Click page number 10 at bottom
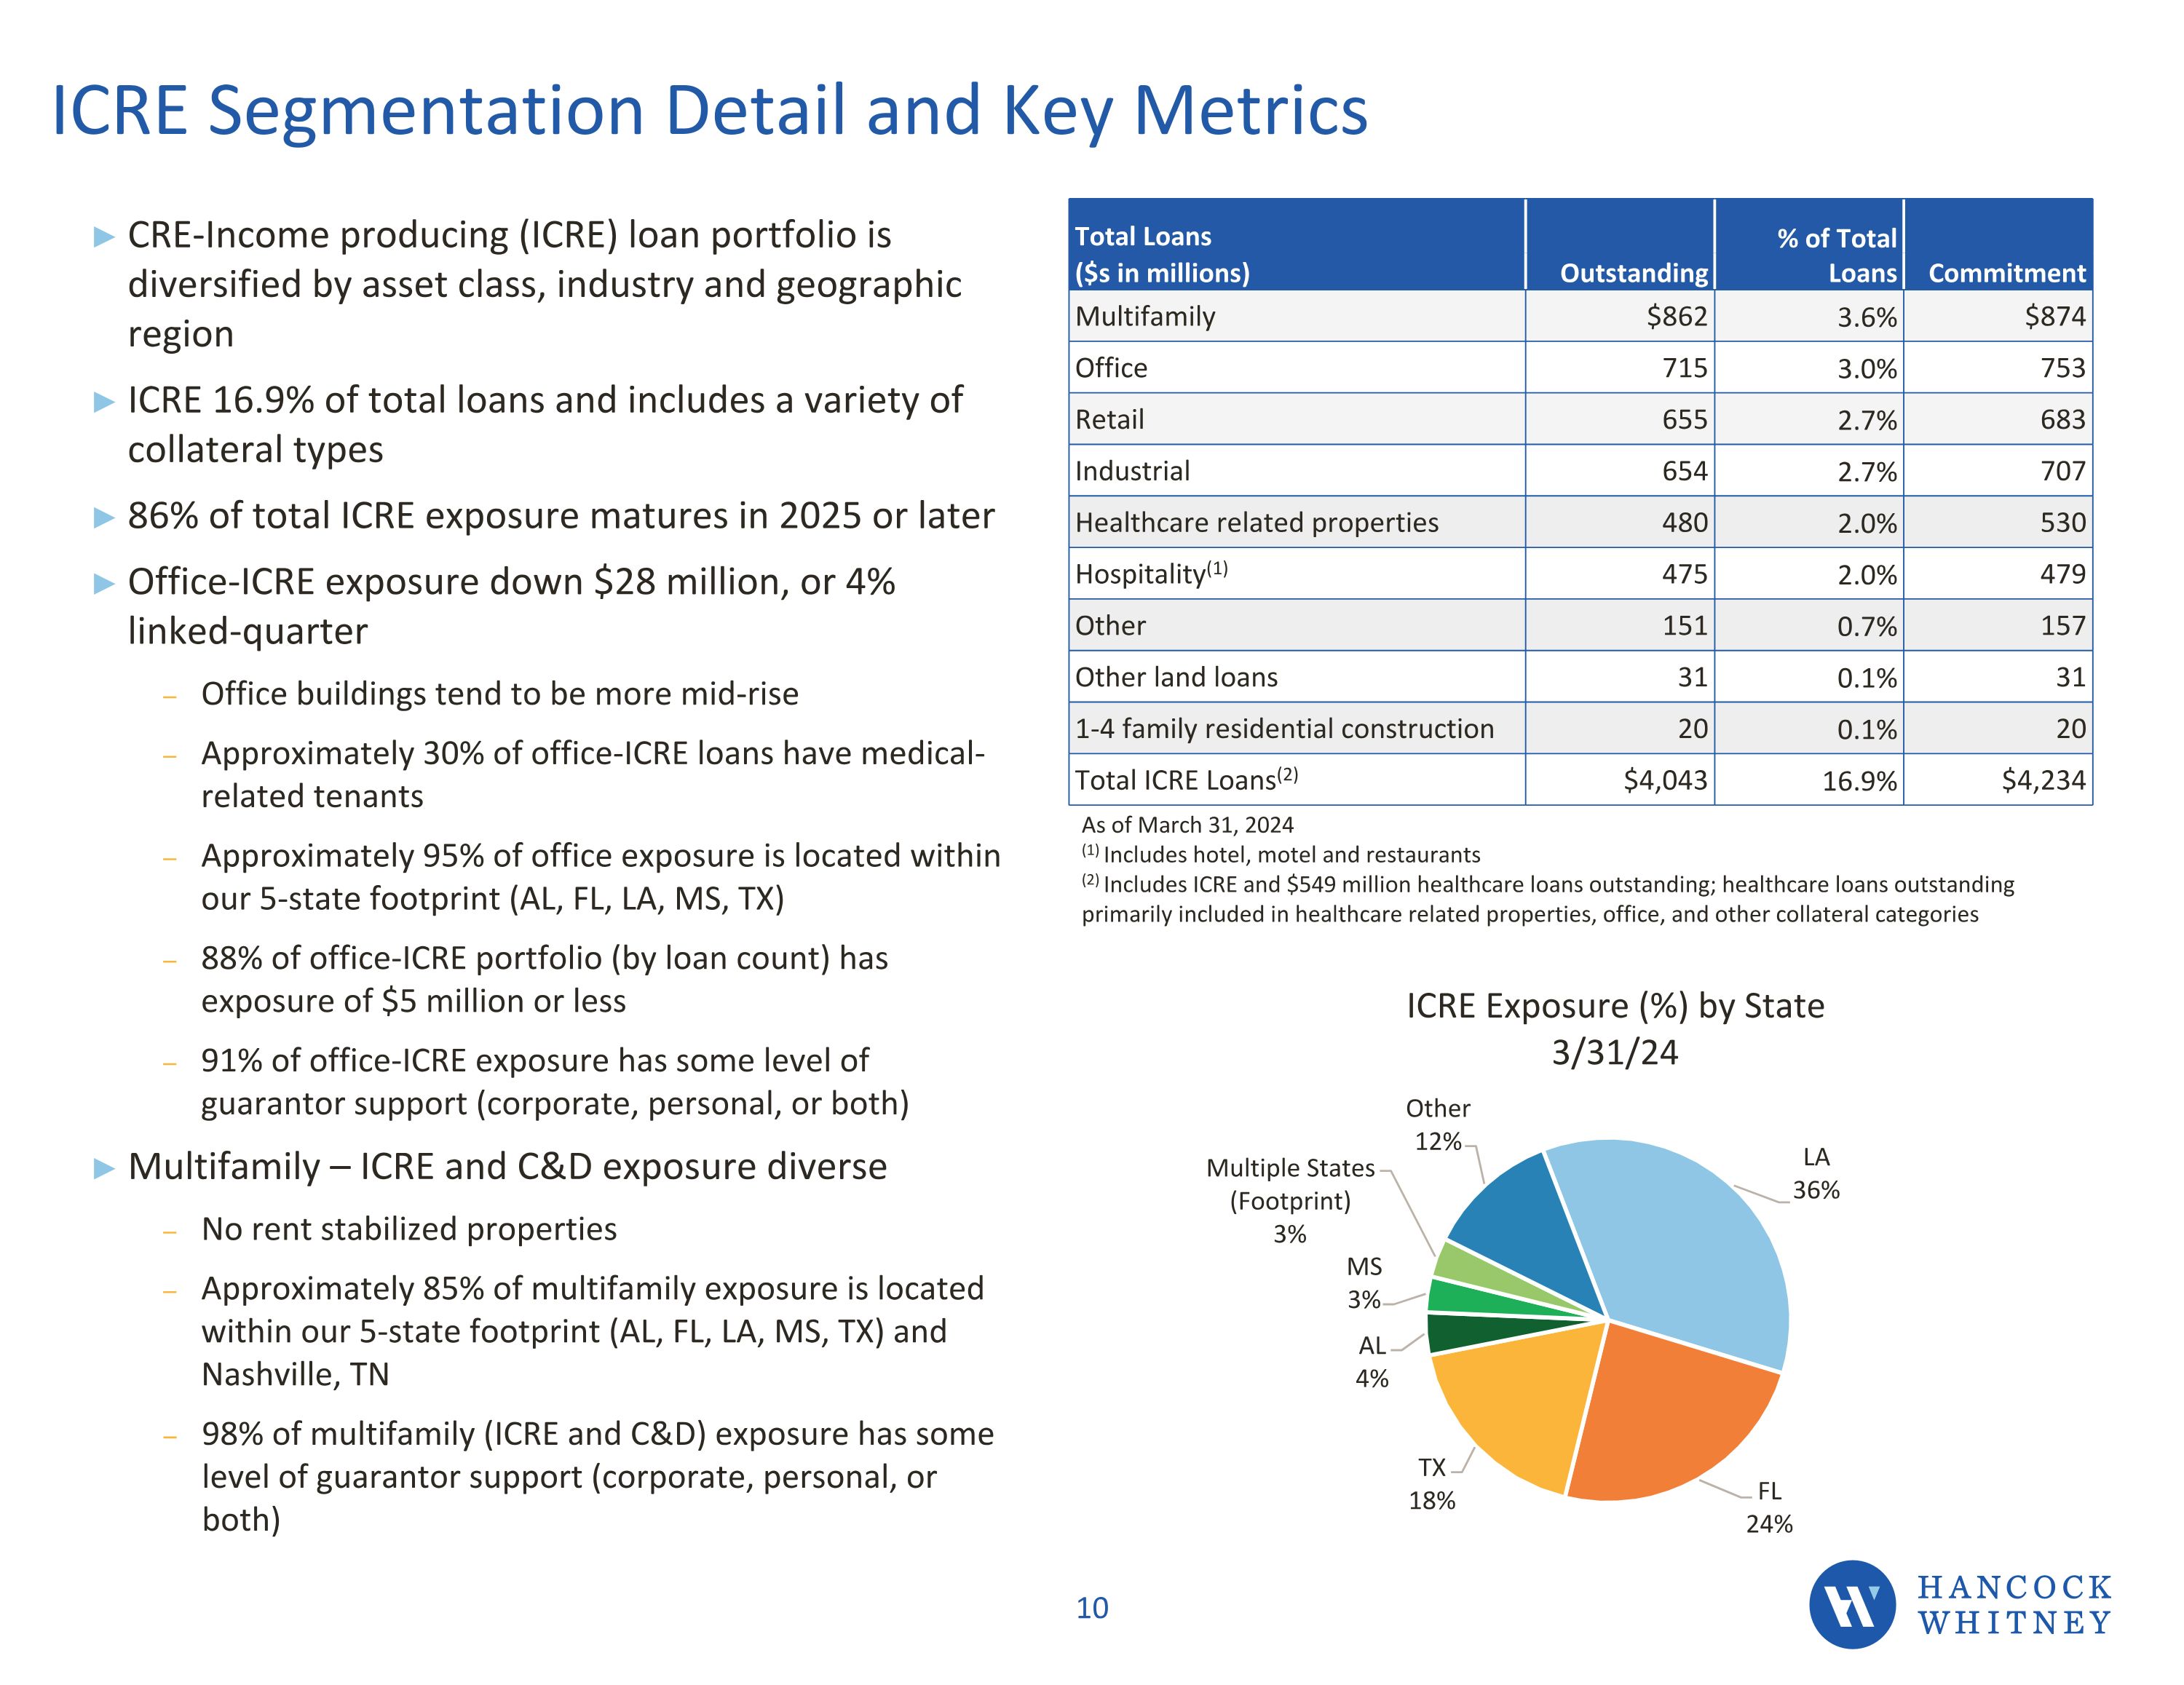The width and height of the screenshot is (2184, 1685). coord(1092,1608)
